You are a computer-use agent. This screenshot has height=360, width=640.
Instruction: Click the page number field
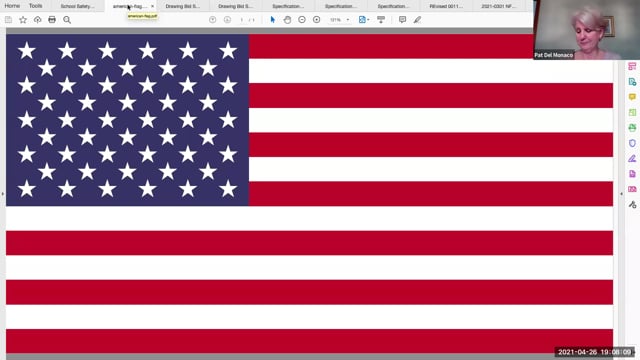tap(242, 20)
